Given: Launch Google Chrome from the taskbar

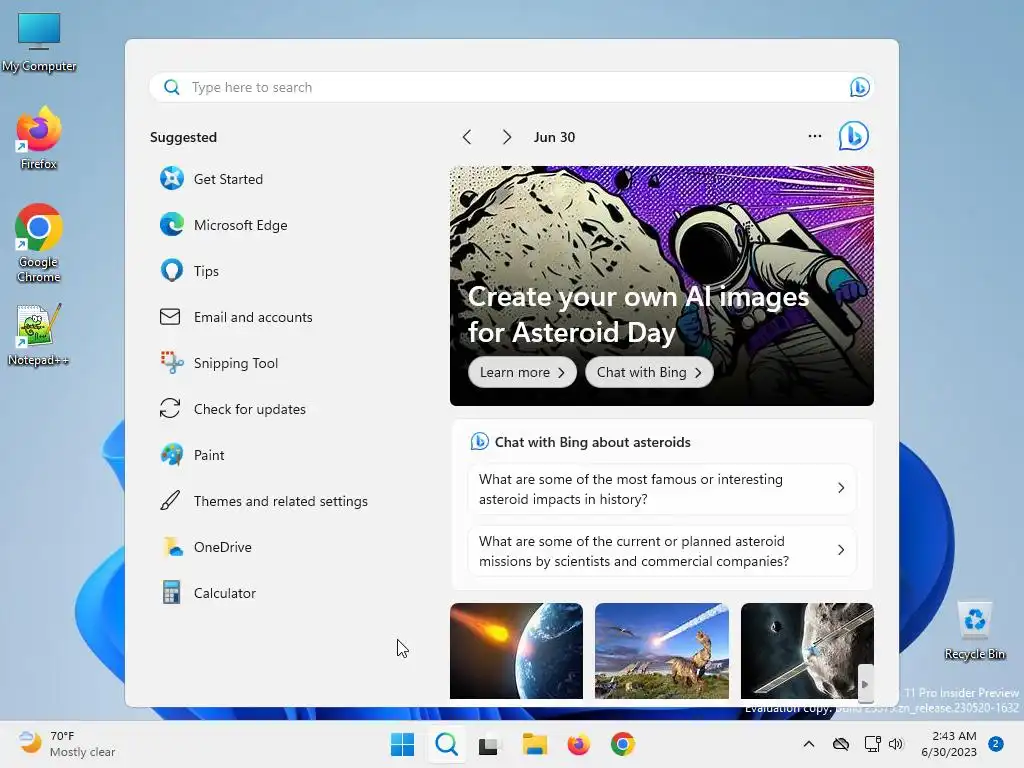Looking at the screenshot, I should pyautogui.click(x=623, y=744).
